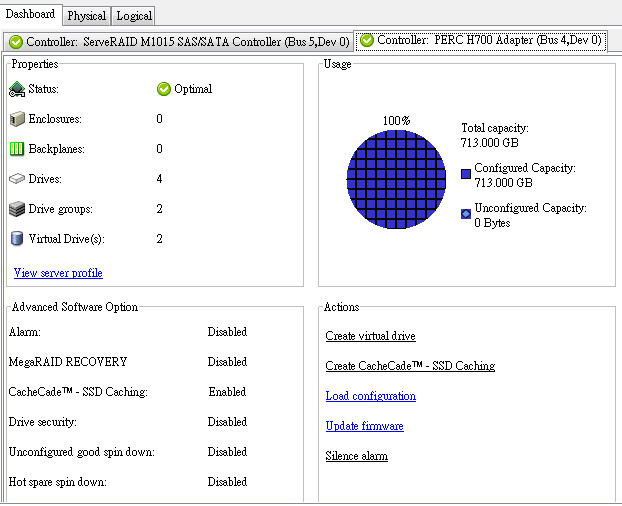
Task: Click green check icon on ServeRAID tab
Action: (x=16, y=42)
